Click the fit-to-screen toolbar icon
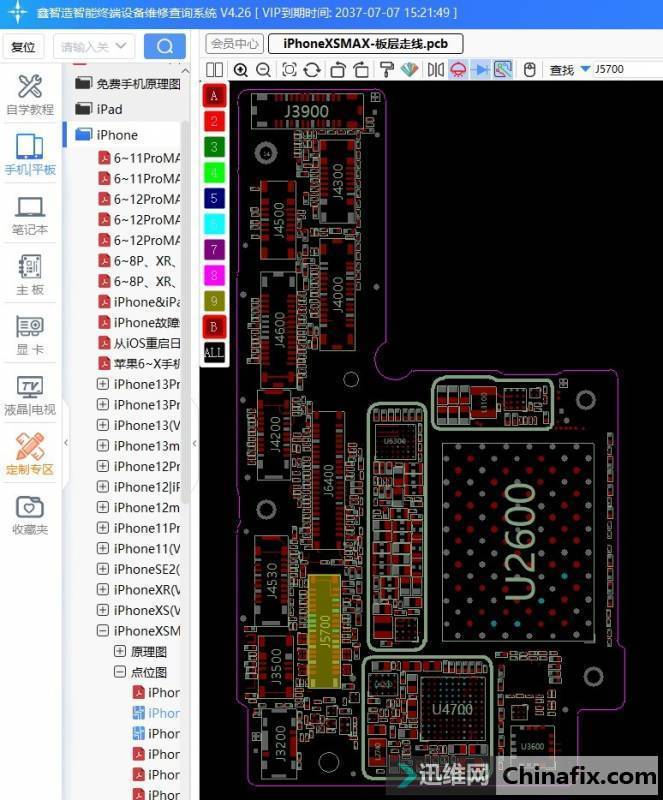Image resolution: width=663 pixels, height=800 pixels. coord(289,69)
